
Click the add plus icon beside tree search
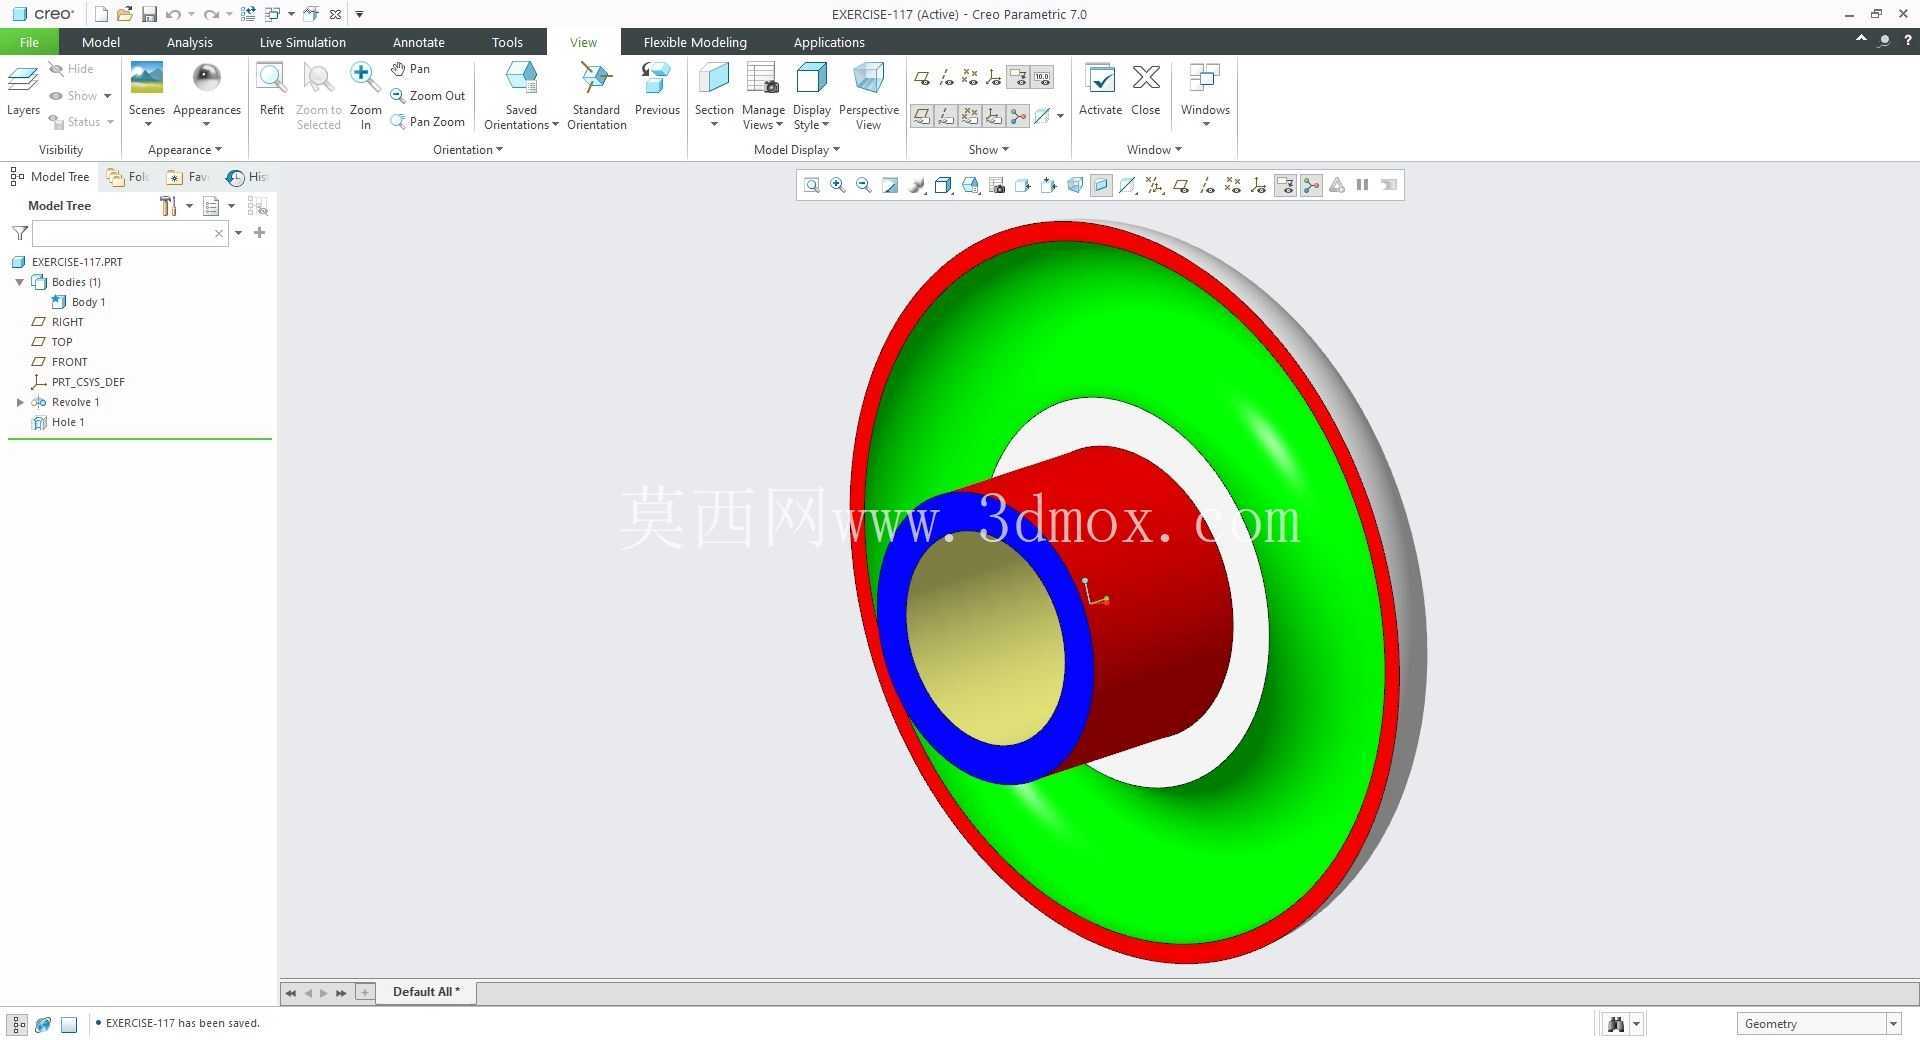coord(260,233)
